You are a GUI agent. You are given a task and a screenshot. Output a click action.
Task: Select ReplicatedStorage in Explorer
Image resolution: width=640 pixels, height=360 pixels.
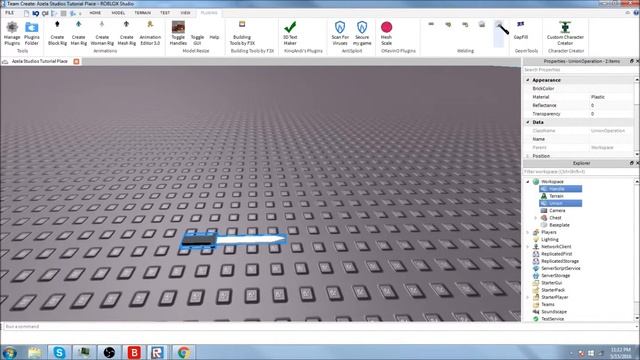[560, 261]
